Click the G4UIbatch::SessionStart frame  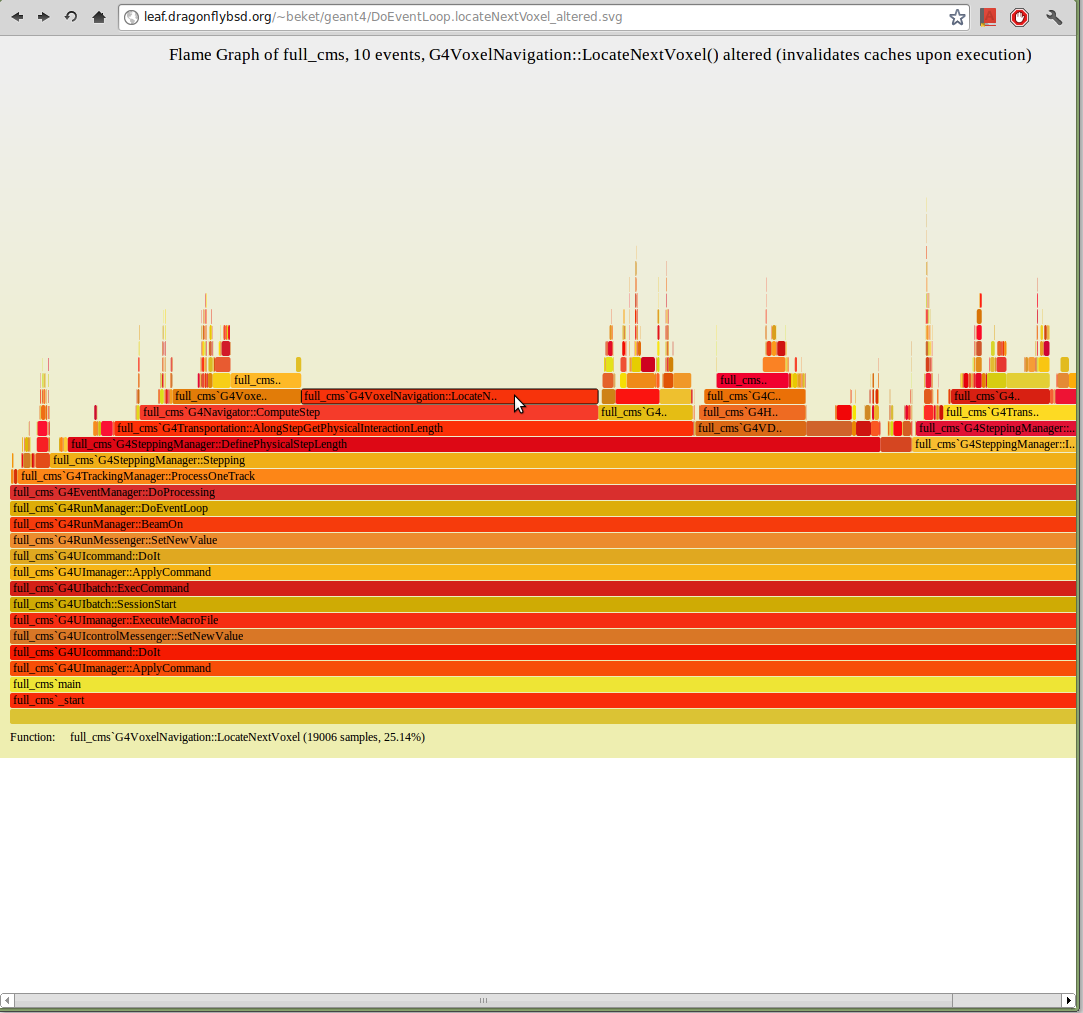(x=542, y=604)
